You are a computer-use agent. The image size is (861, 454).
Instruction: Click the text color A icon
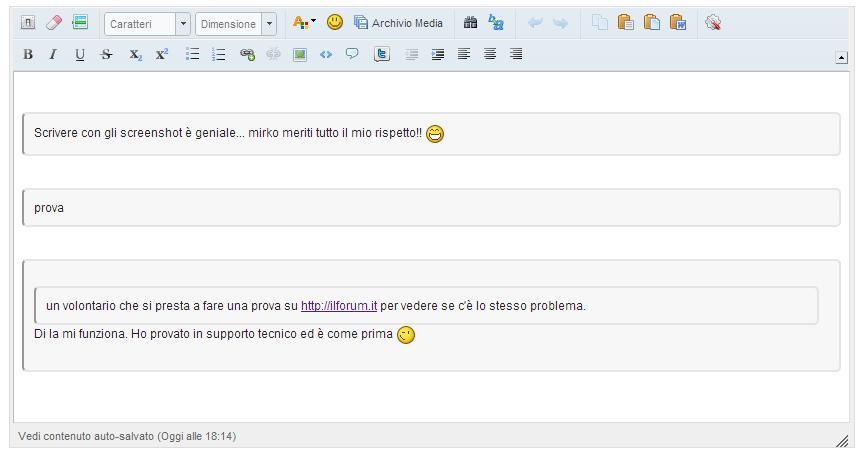tap(300, 23)
